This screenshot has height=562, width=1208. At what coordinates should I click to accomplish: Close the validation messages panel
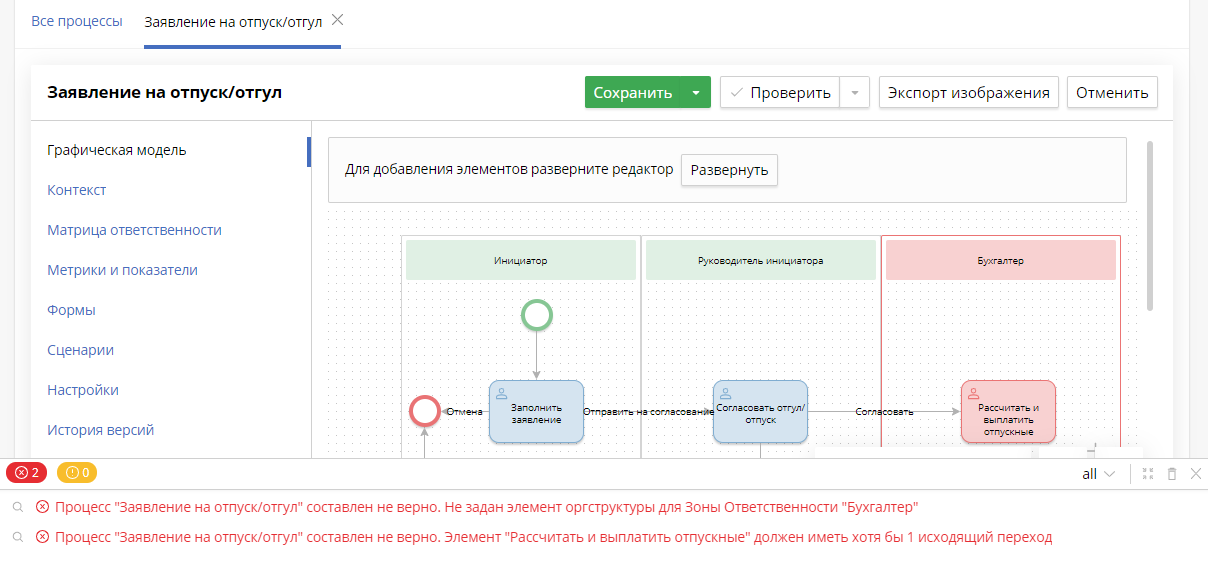[1196, 474]
